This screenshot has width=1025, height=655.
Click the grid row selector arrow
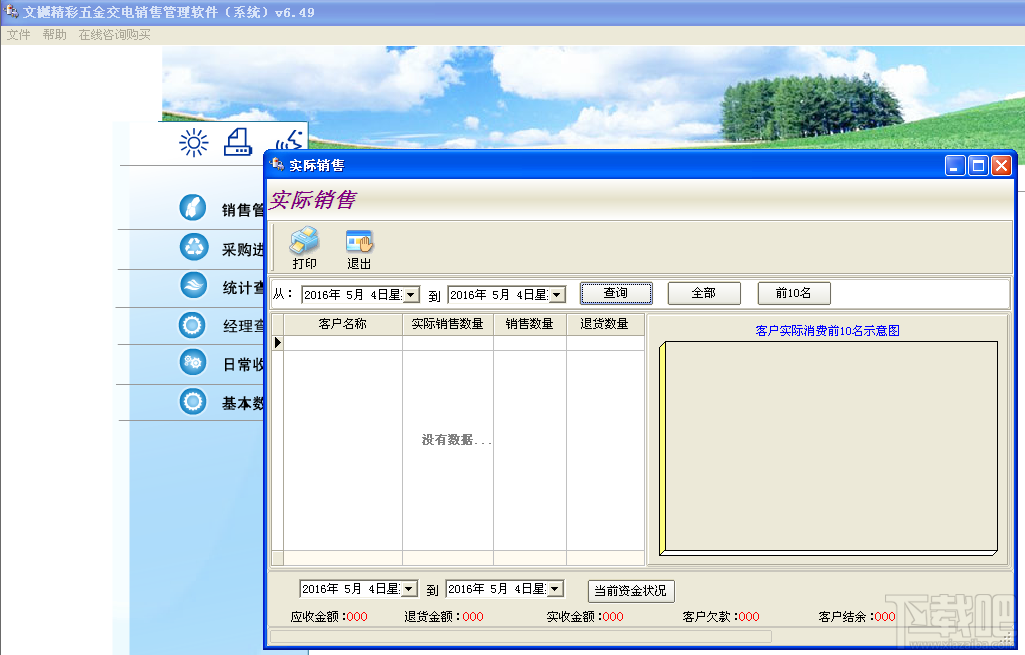pos(277,343)
